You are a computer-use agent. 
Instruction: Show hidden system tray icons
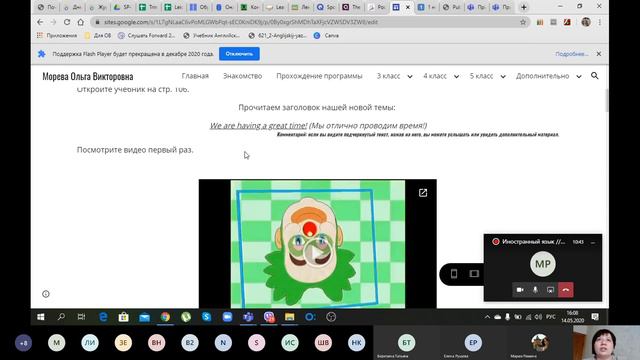[487, 317]
